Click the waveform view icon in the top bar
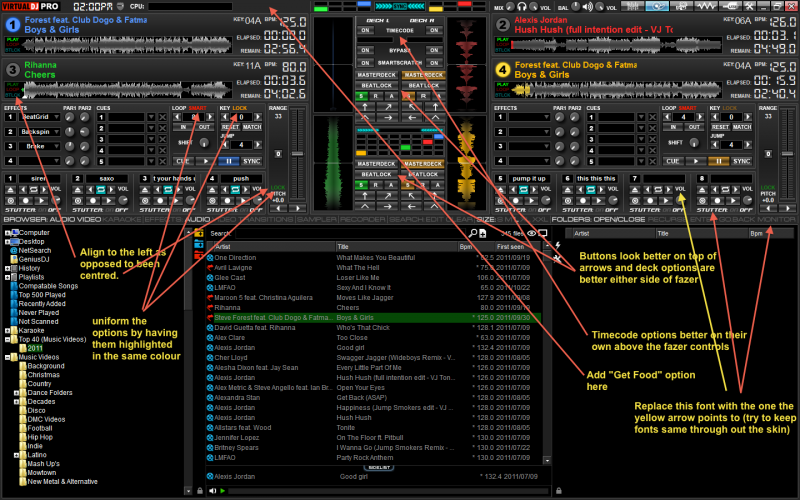Image resolution: width=800 pixels, height=500 pixels. tap(707, 6)
